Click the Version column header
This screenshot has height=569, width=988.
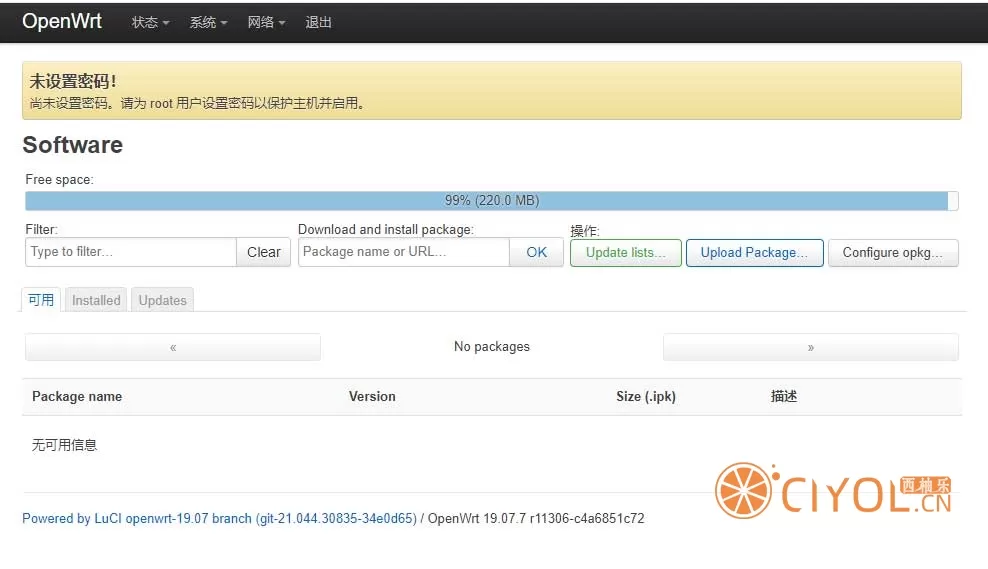372,396
